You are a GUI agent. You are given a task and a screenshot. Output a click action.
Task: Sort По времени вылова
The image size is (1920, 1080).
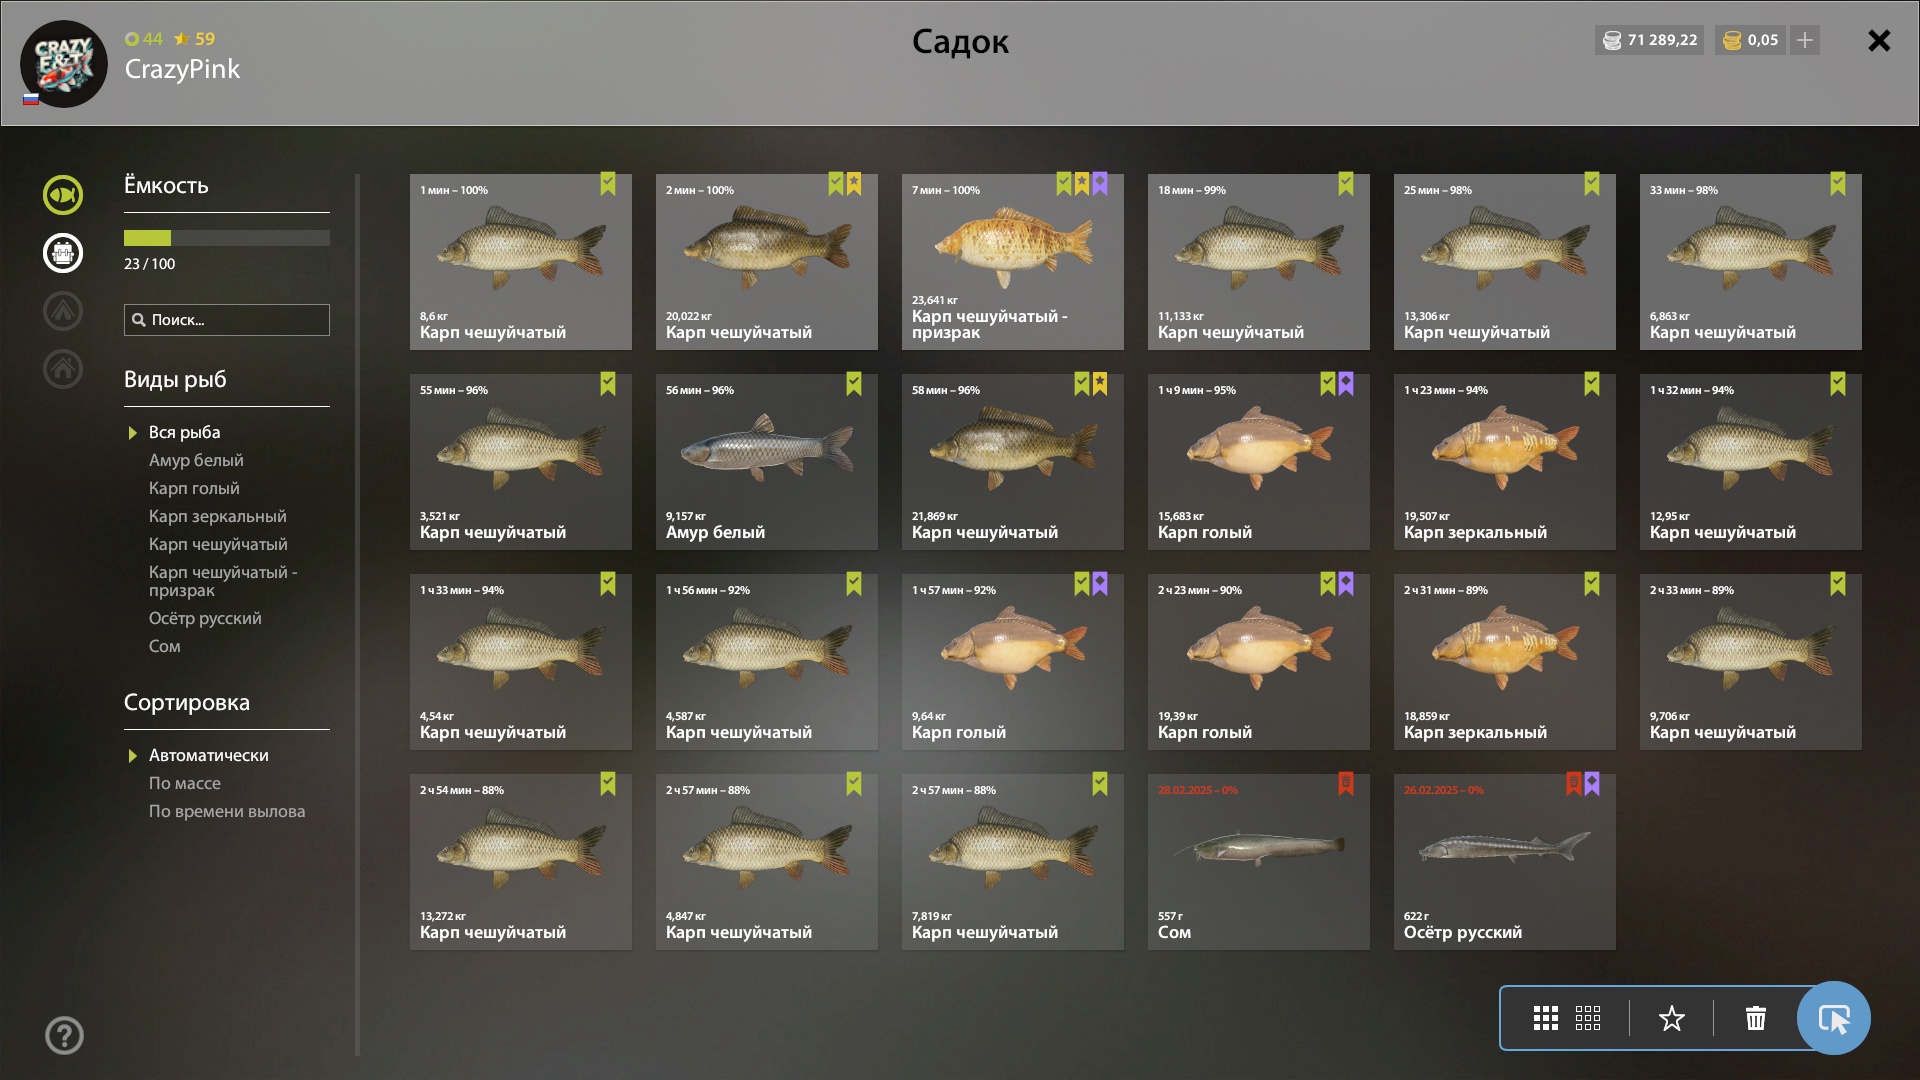coord(227,811)
